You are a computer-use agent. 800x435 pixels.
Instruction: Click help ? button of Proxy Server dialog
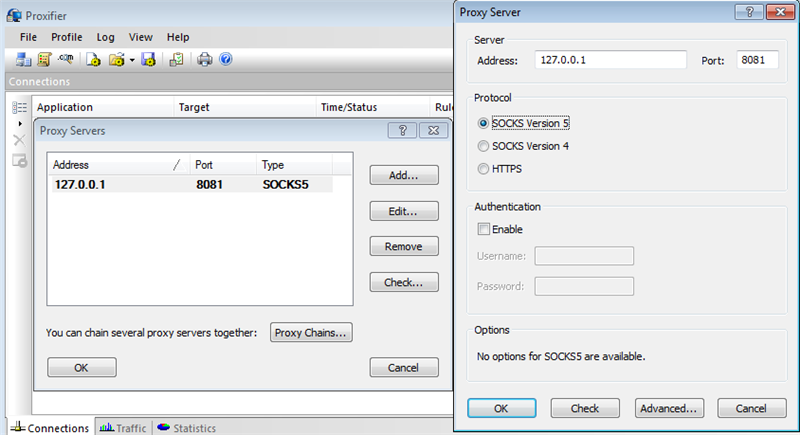point(749,12)
